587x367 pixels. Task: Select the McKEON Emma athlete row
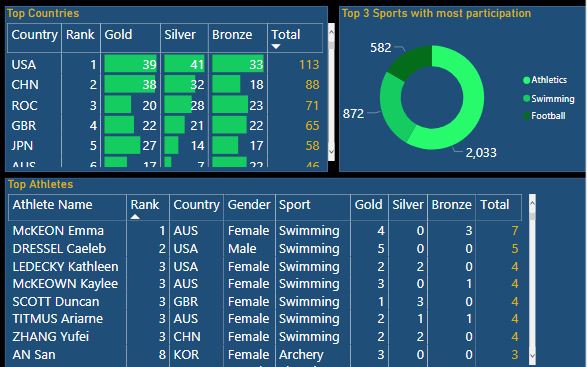tap(265, 231)
